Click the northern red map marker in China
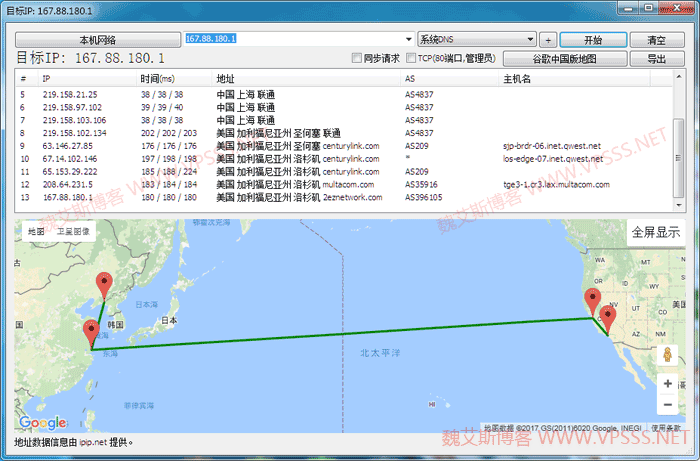This screenshot has width=700, height=461. pyautogui.click(x=102, y=284)
